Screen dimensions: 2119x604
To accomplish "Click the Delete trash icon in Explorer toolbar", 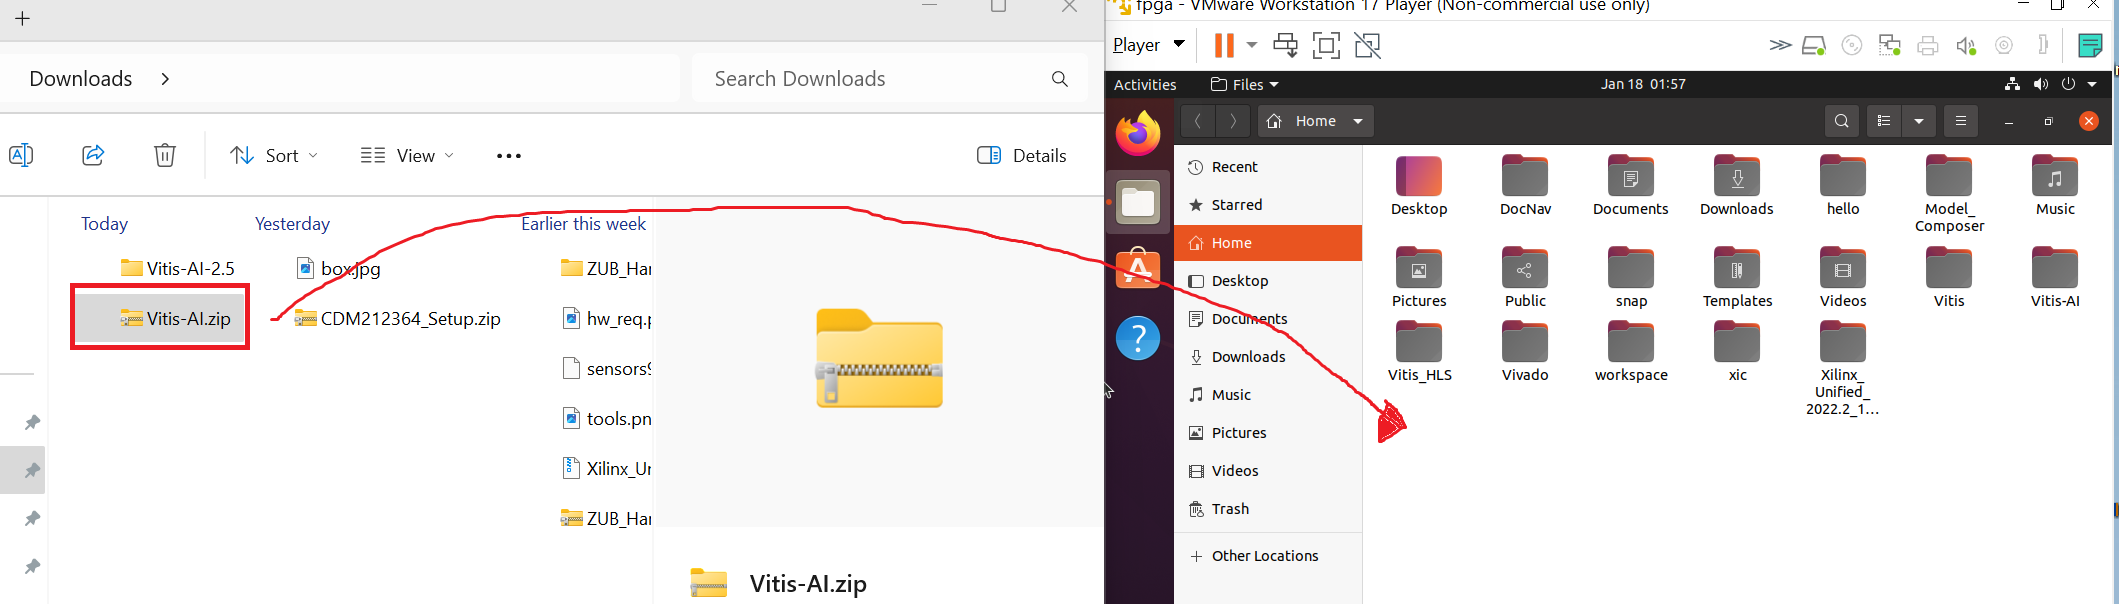I will pyautogui.click(x=165, y=155).
